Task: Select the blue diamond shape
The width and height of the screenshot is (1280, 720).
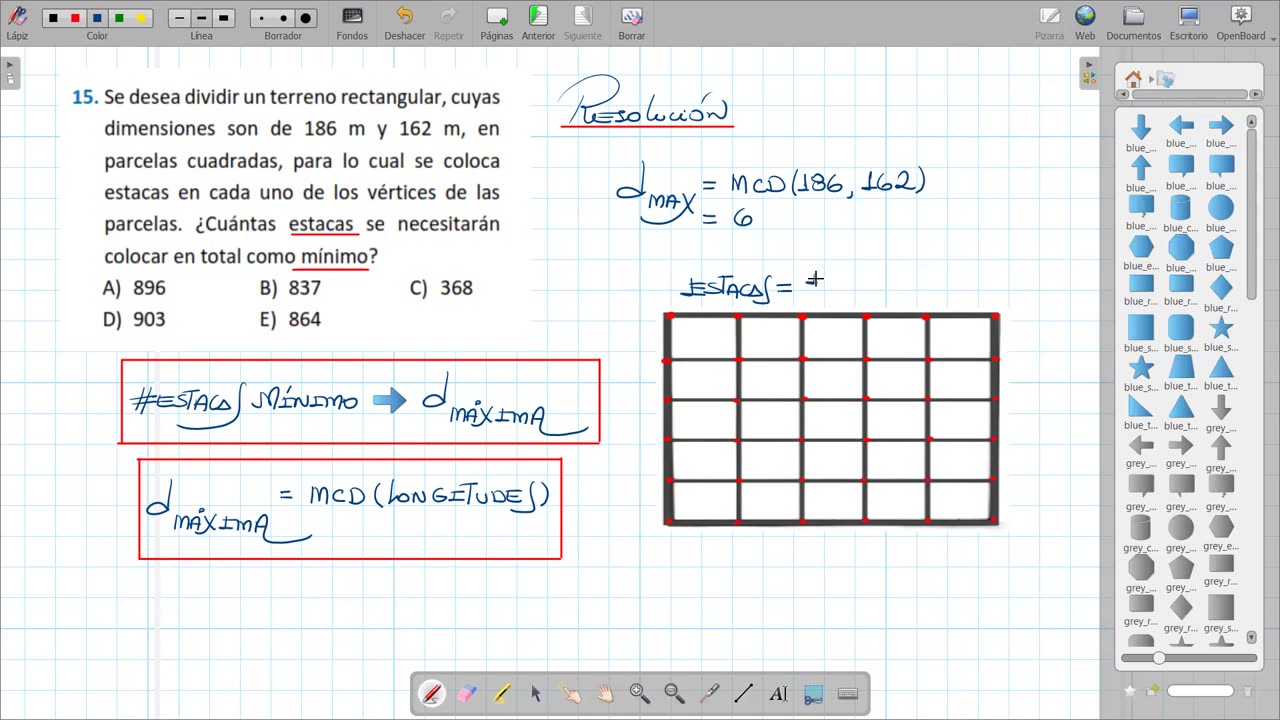Action: coord(1221,288)
